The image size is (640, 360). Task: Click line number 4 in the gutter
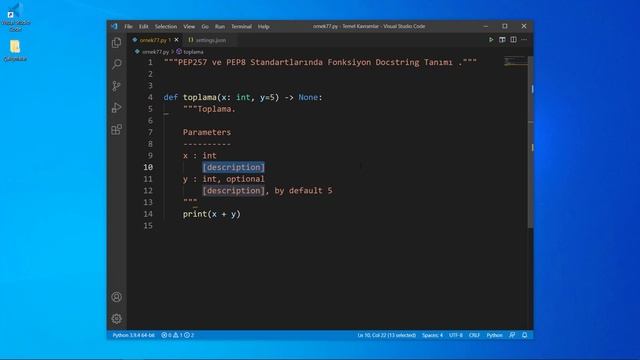pyautogui.click(x=150, y=97)
